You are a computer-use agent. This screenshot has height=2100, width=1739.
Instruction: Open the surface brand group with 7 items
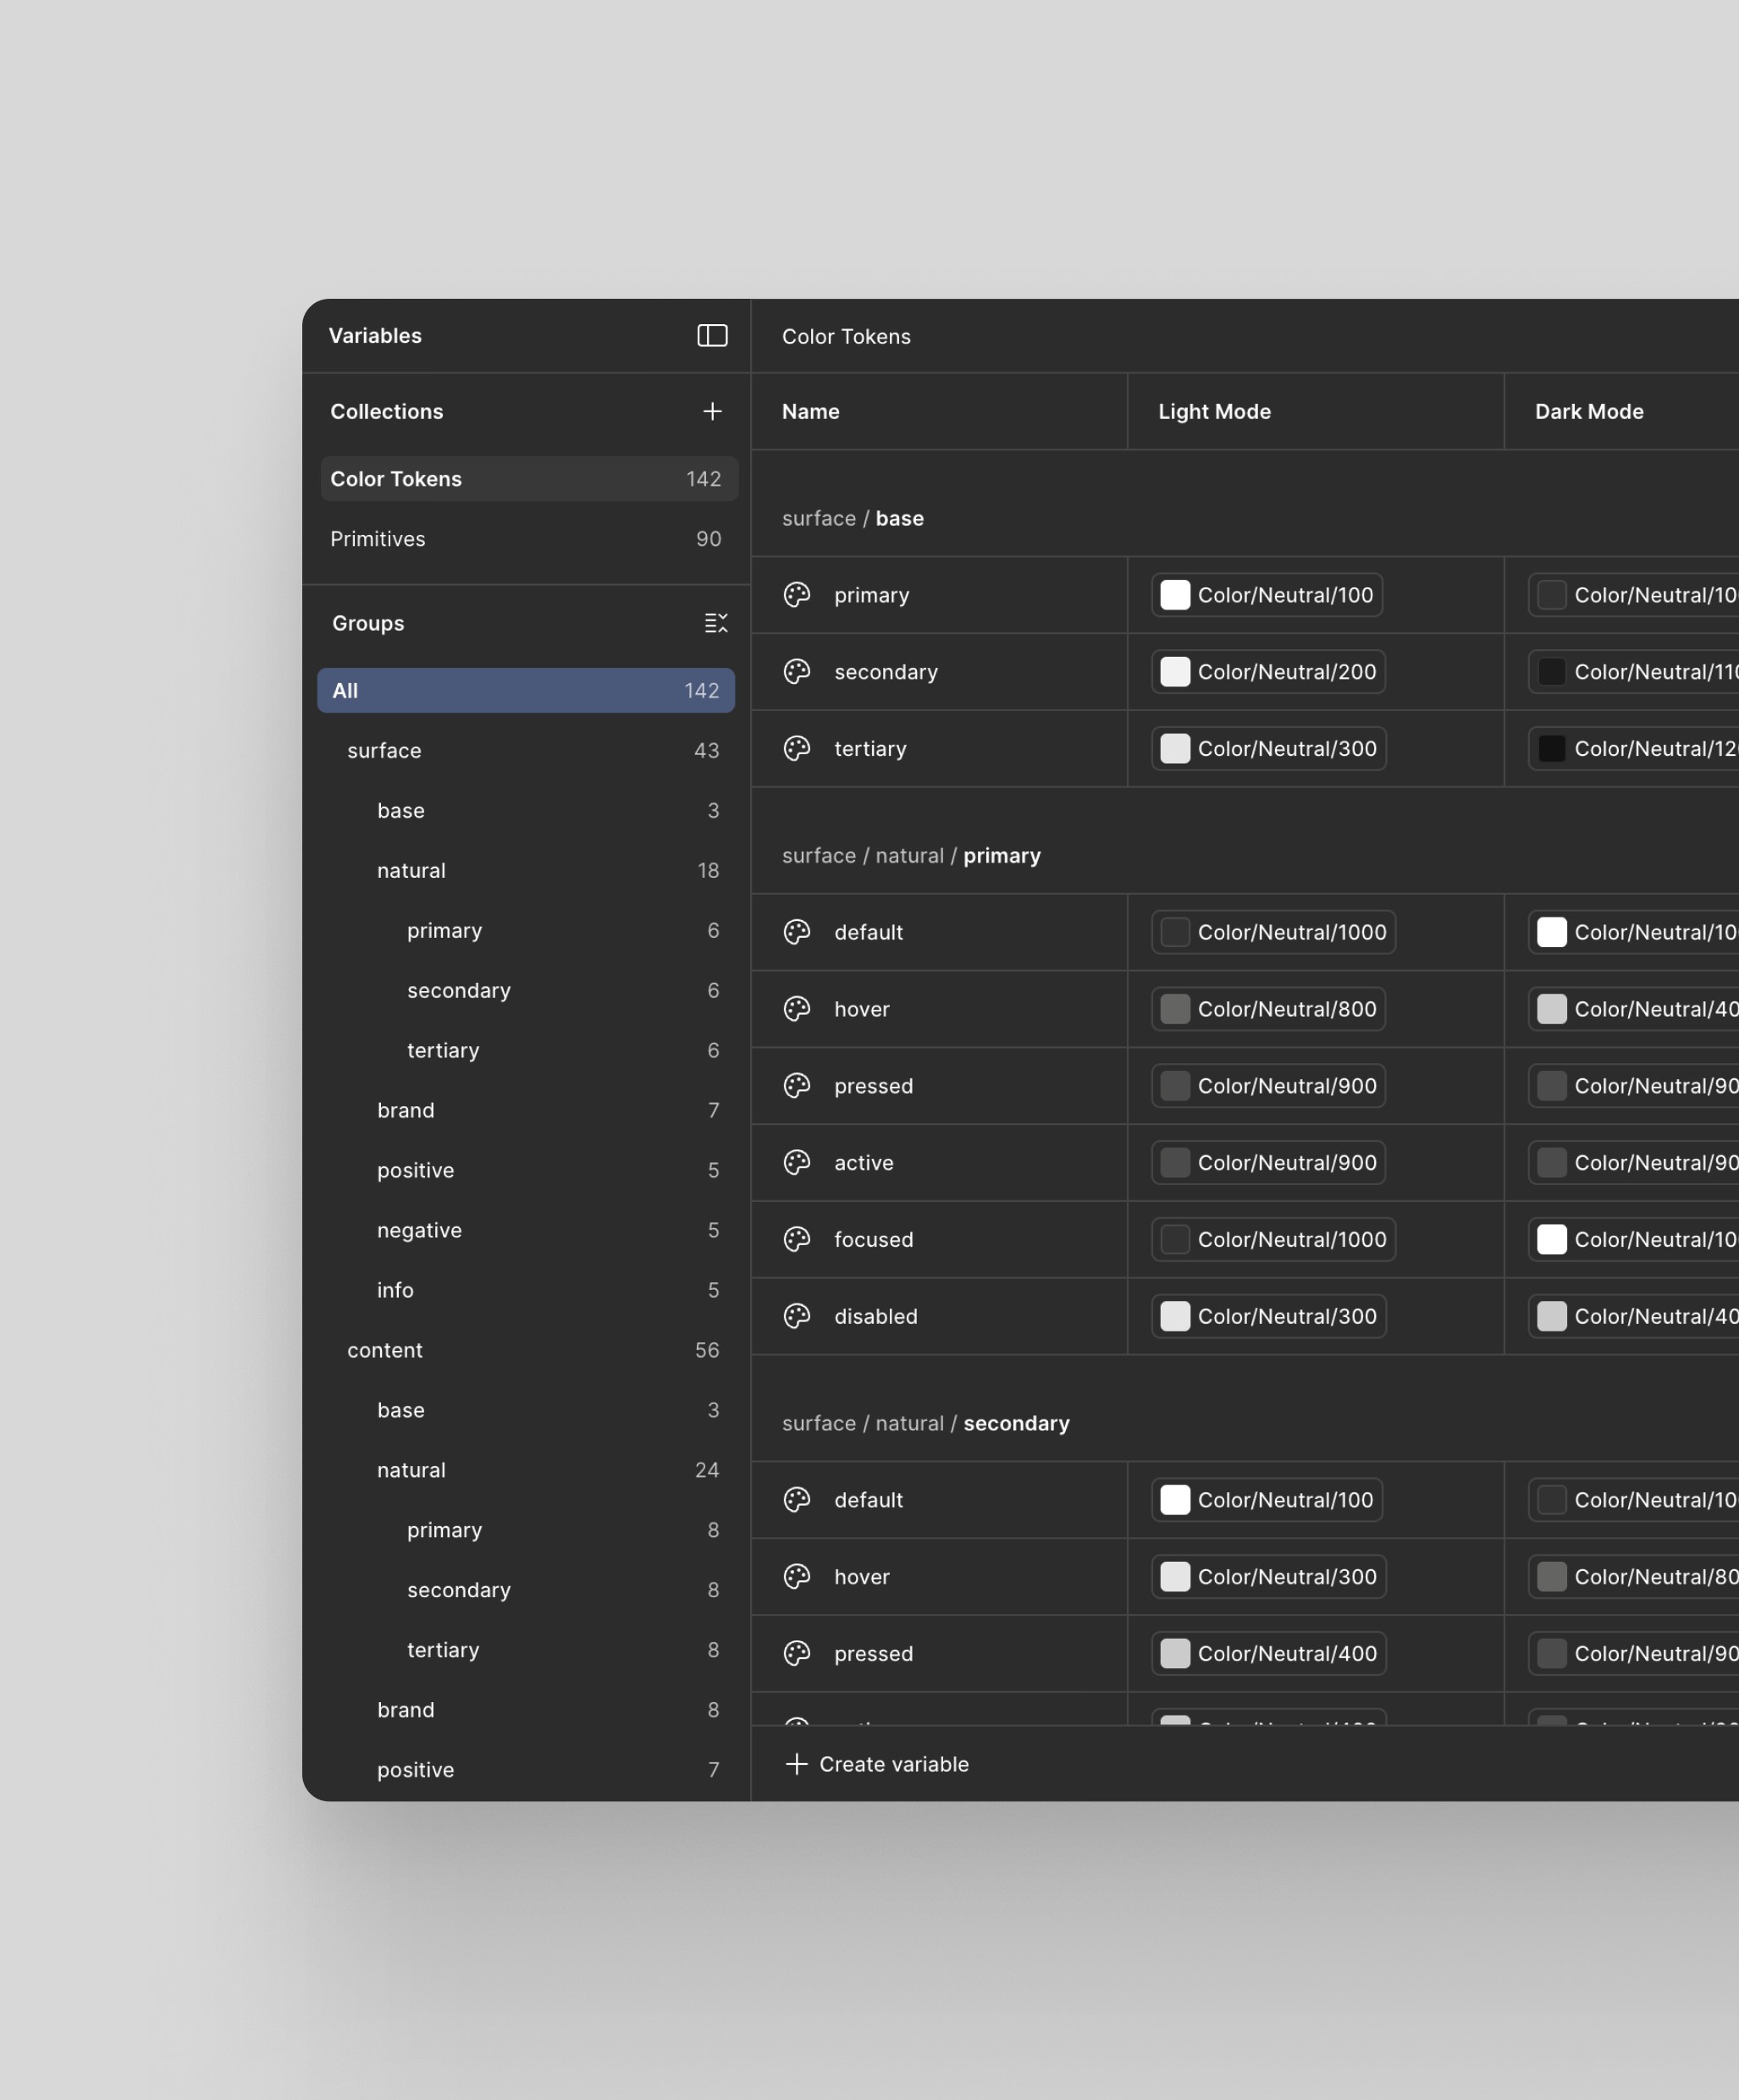click(x=406, y=1110)
